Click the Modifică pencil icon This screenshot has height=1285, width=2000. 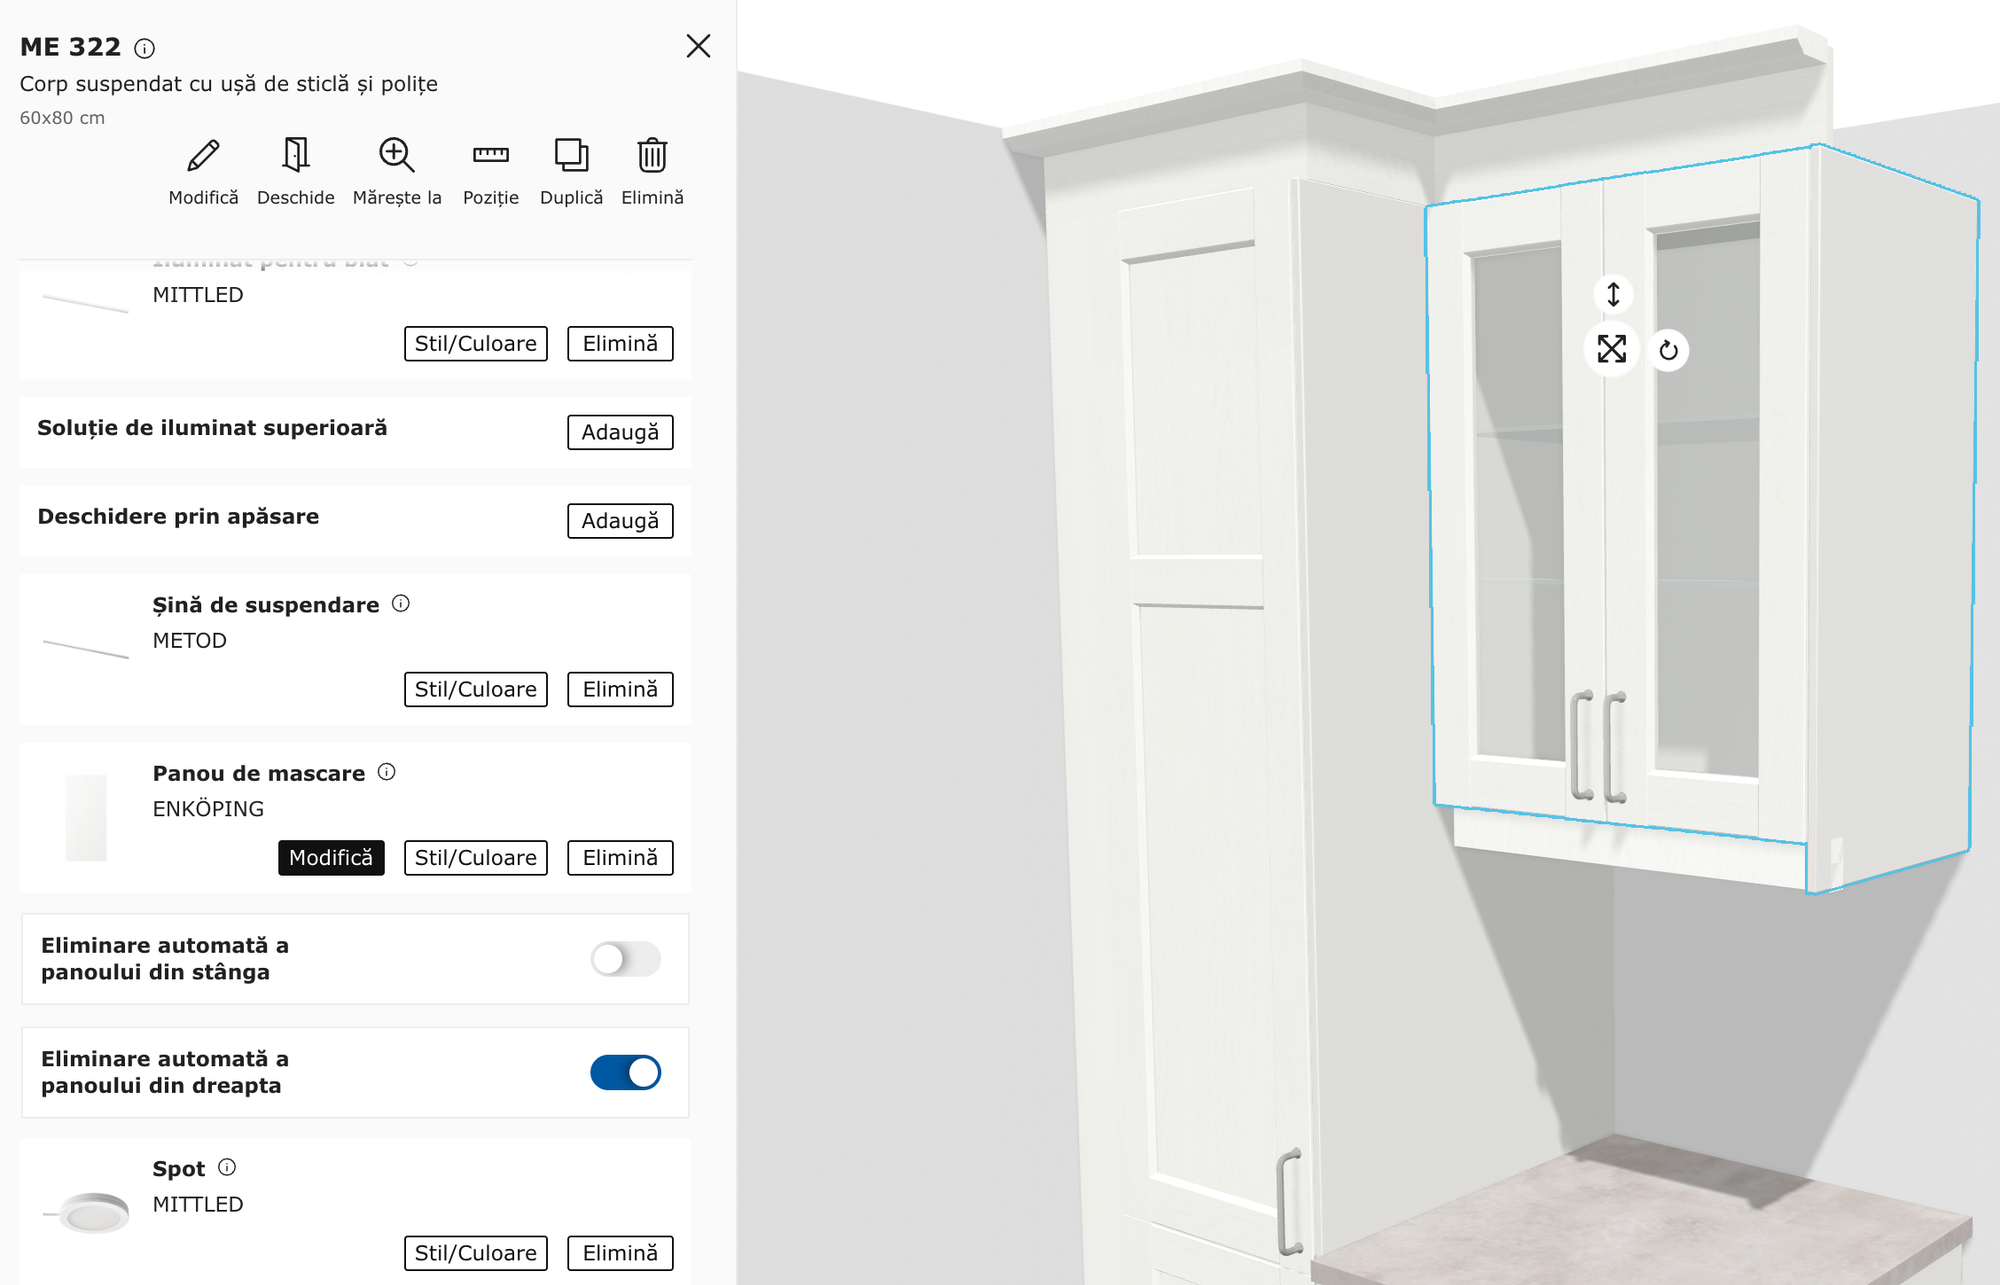click(x=203, y=156)
